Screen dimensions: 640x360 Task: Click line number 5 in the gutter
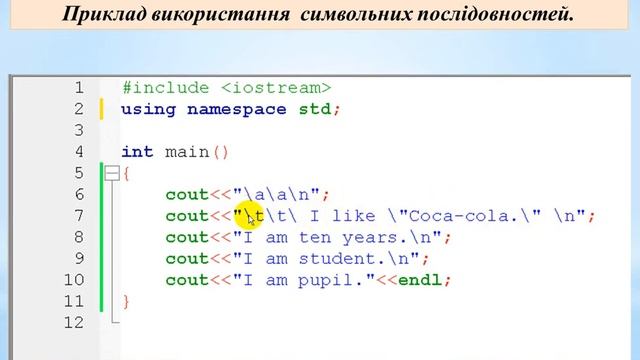pos(79,173)
